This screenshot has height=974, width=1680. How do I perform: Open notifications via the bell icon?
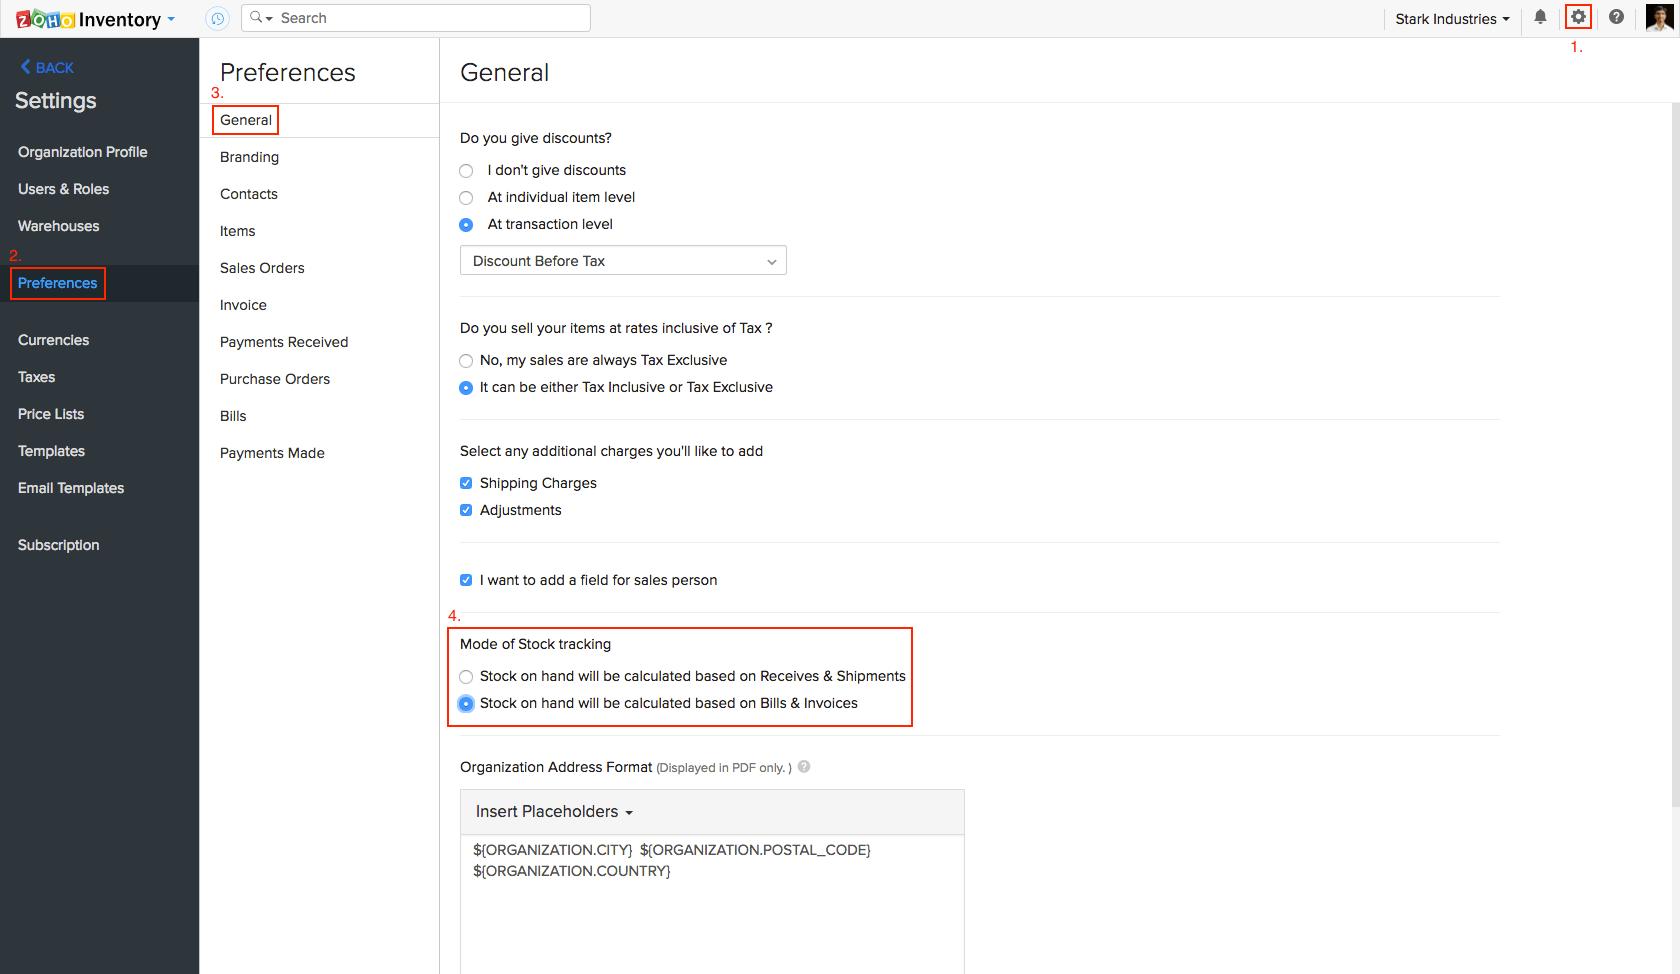[x=1540, y=17]
